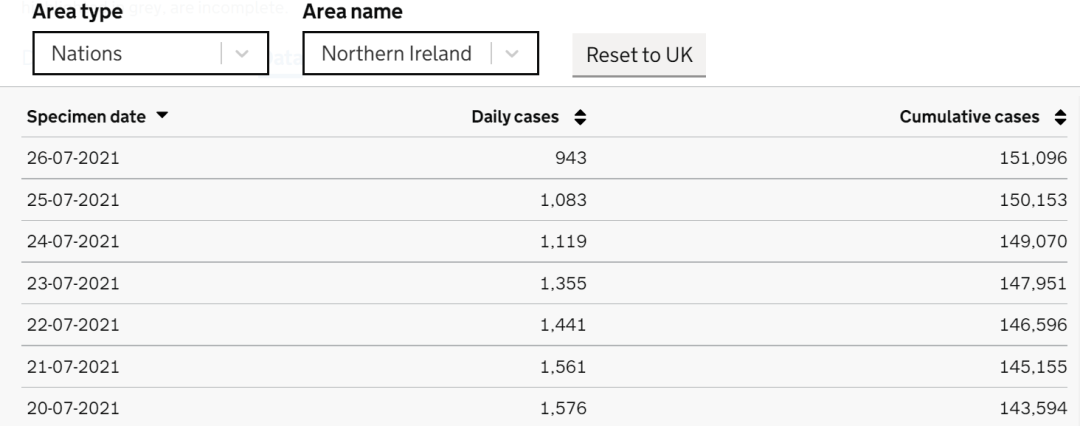
Task: Click the Area name label
Action: pyautogui.click(x=352, y=13)
